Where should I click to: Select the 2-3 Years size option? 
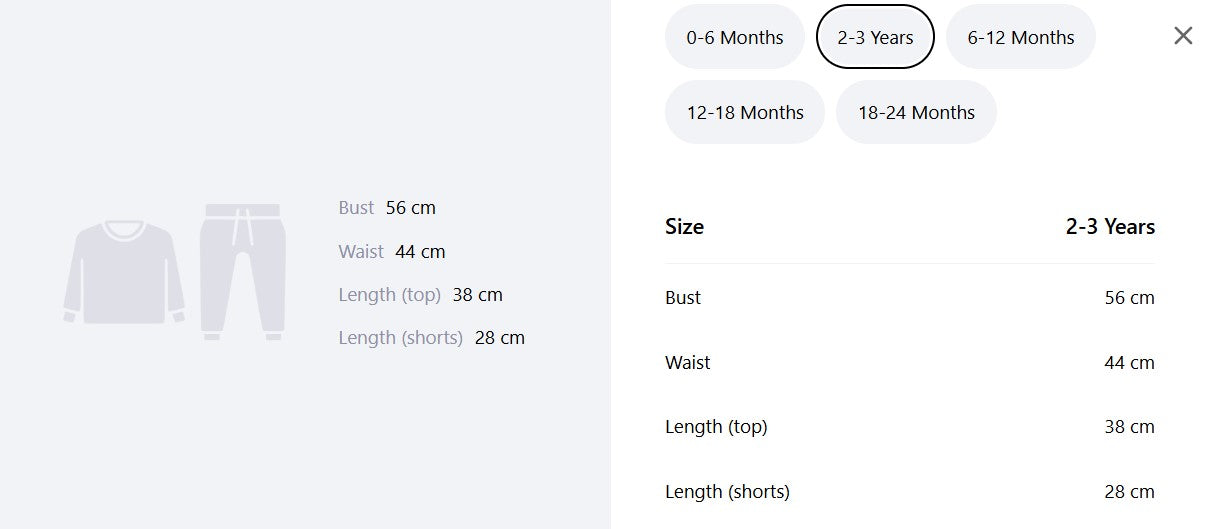point(876,37)
